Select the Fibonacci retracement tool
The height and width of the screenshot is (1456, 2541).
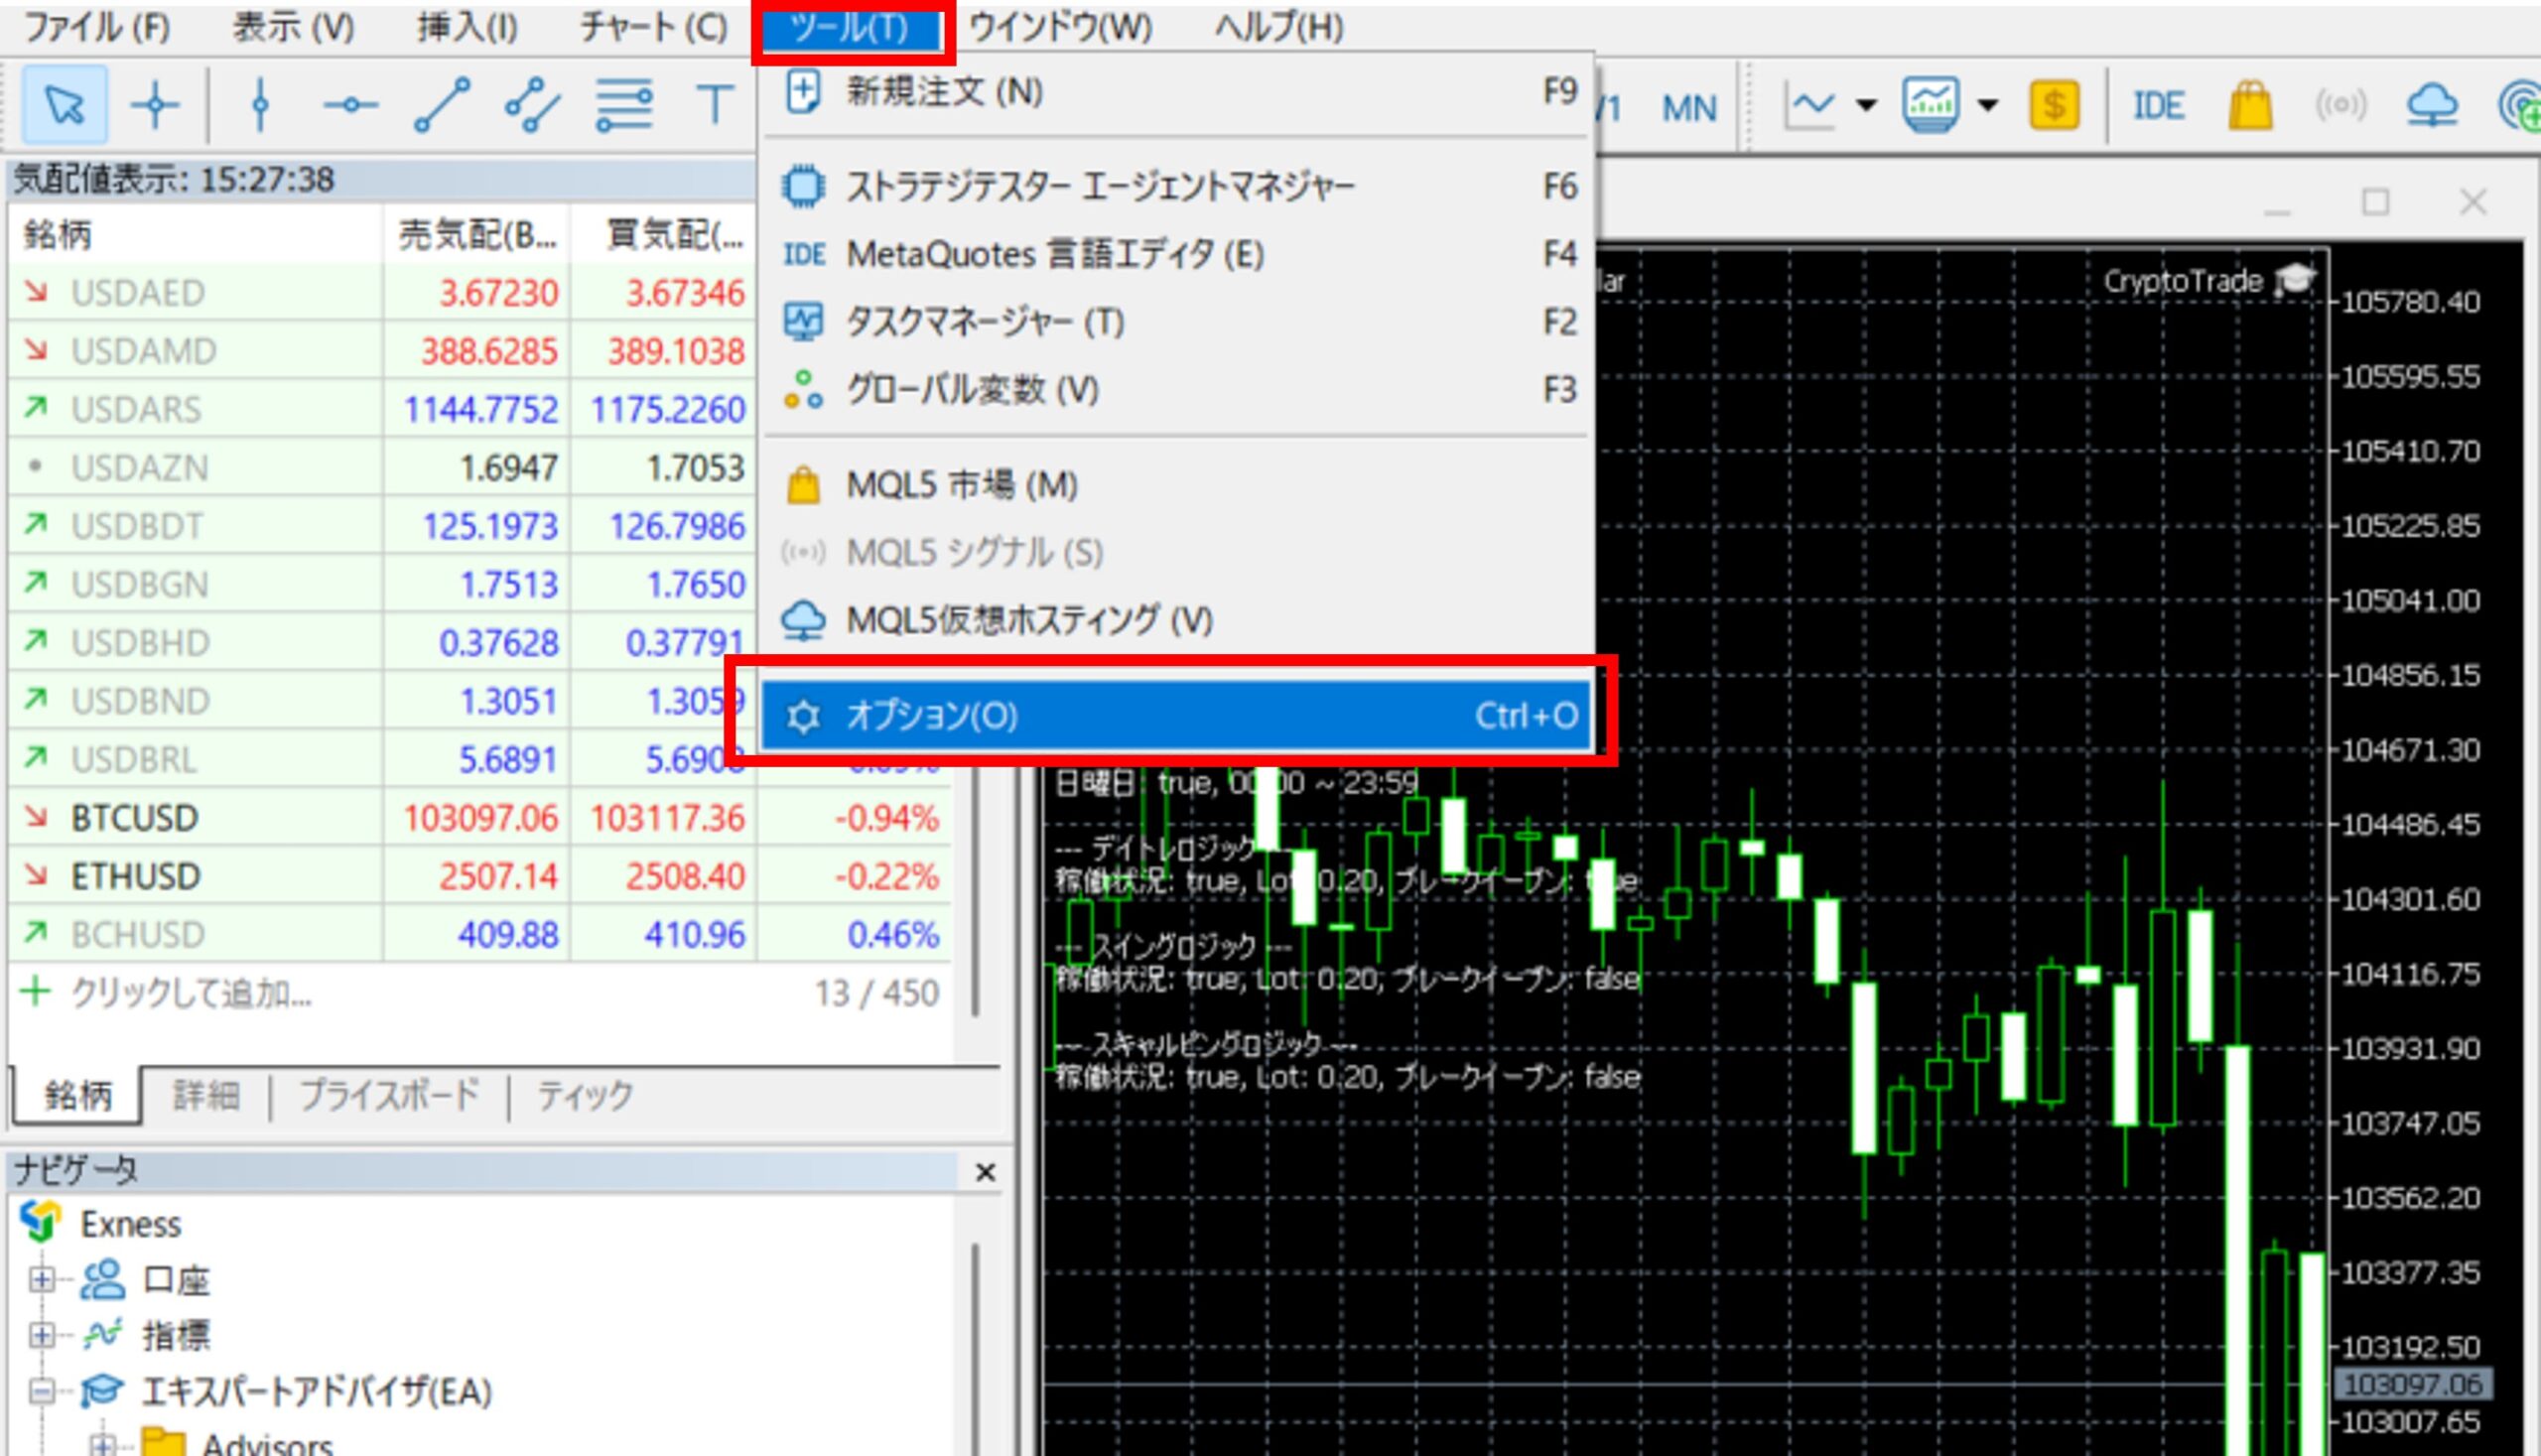(624, 105)
